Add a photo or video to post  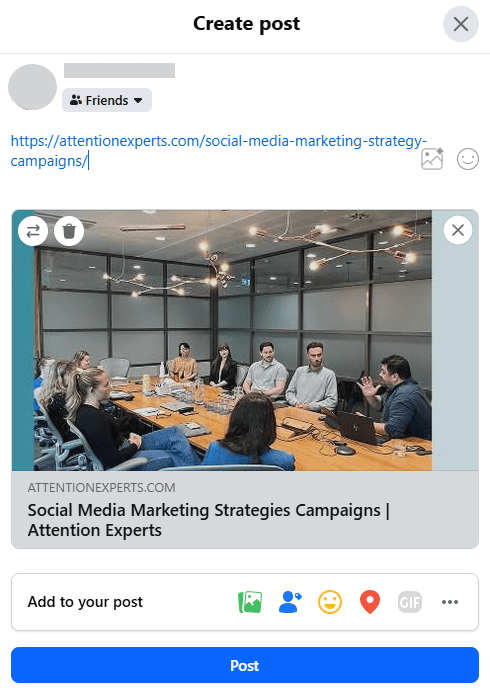coord(250,602)
